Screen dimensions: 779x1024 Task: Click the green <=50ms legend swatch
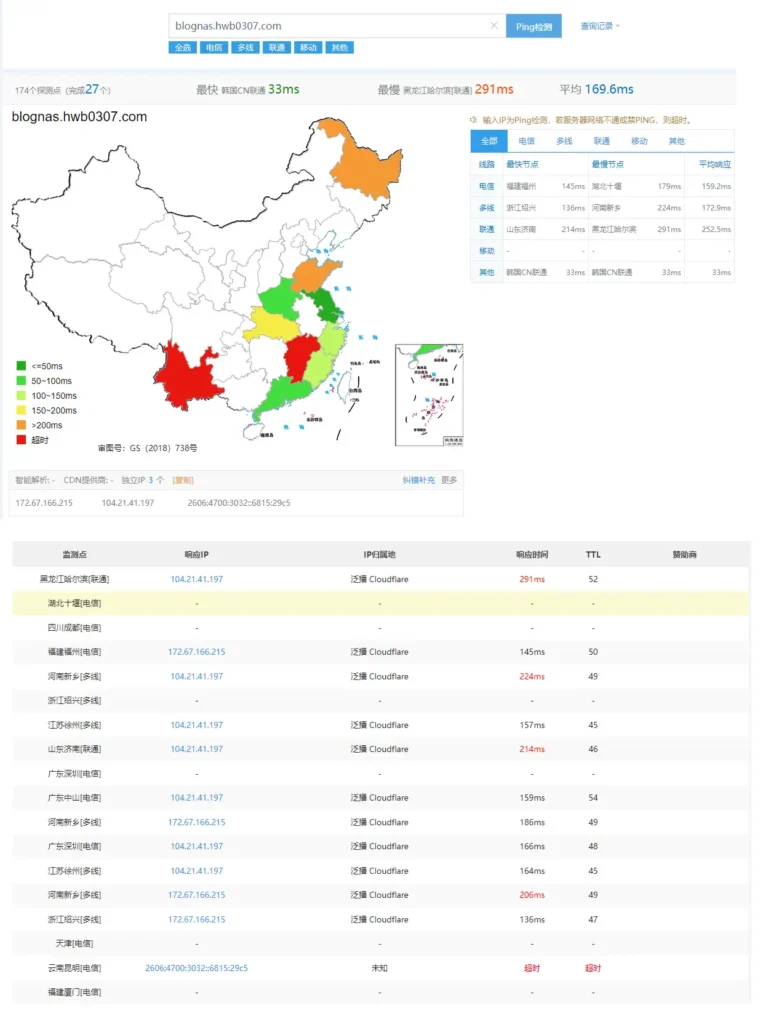click(x=21, y=365)
